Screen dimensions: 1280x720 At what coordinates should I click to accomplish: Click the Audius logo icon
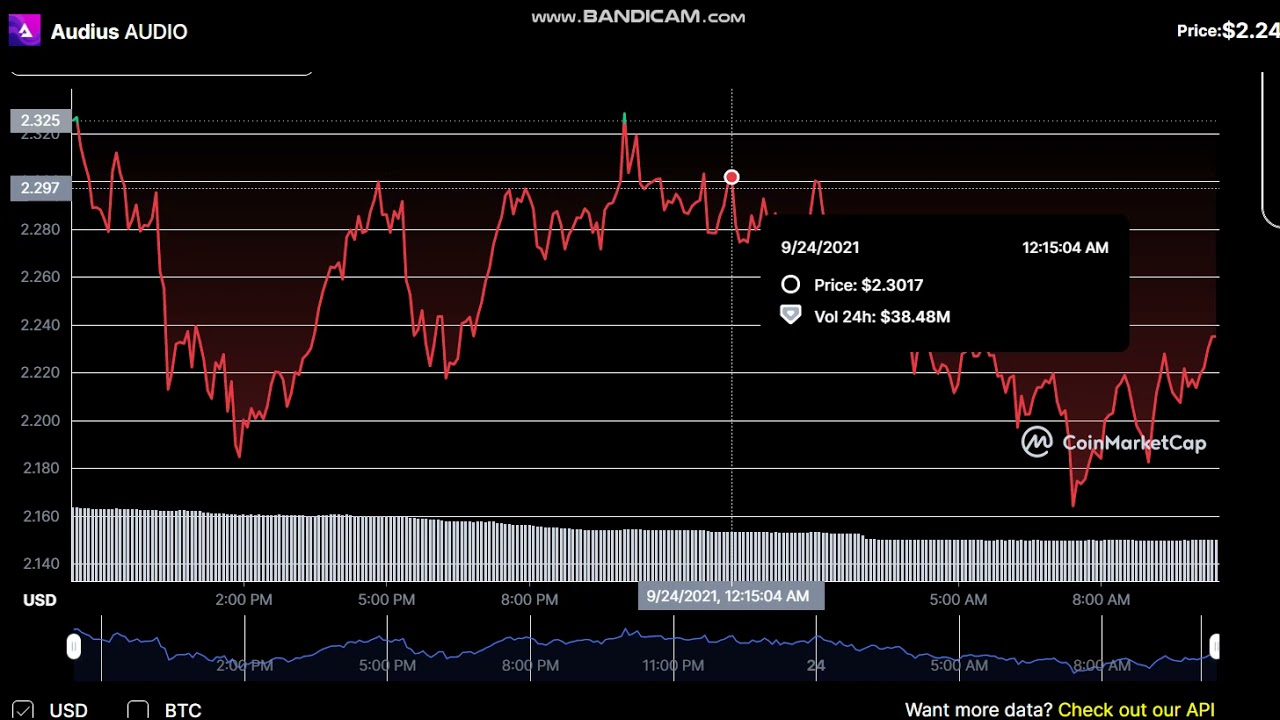(x=25, y=31)
